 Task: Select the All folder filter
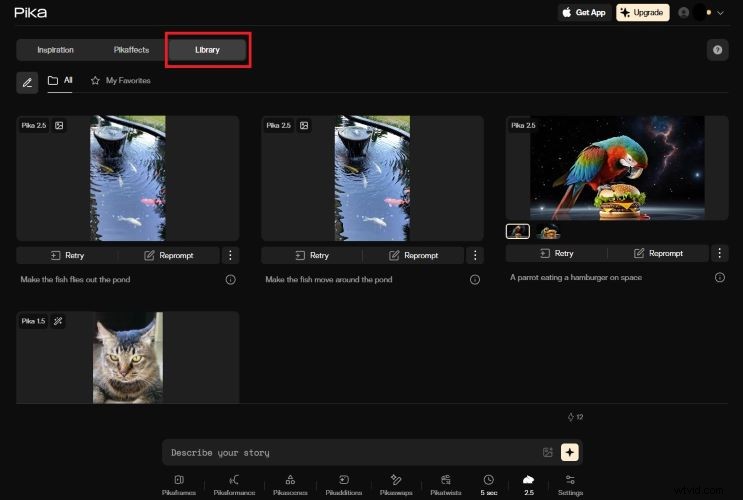(60, 81)
